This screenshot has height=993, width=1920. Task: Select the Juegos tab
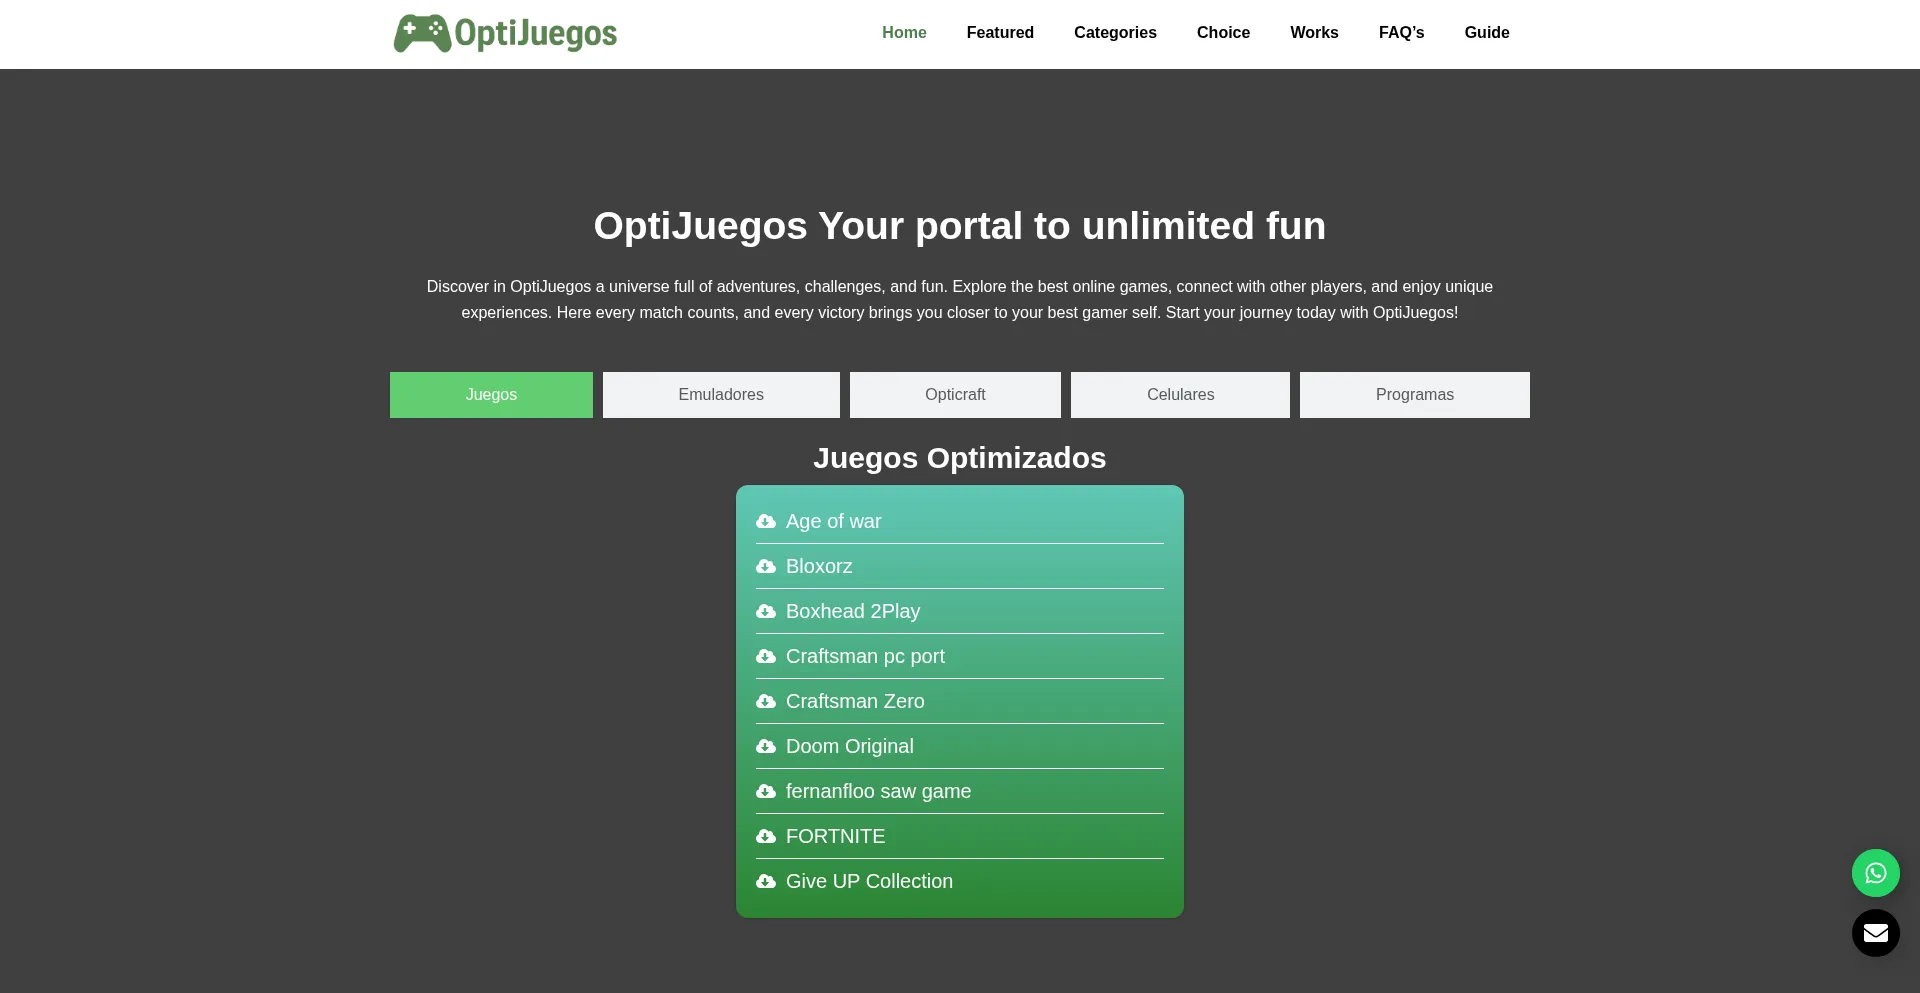click(x=491, y=395)
